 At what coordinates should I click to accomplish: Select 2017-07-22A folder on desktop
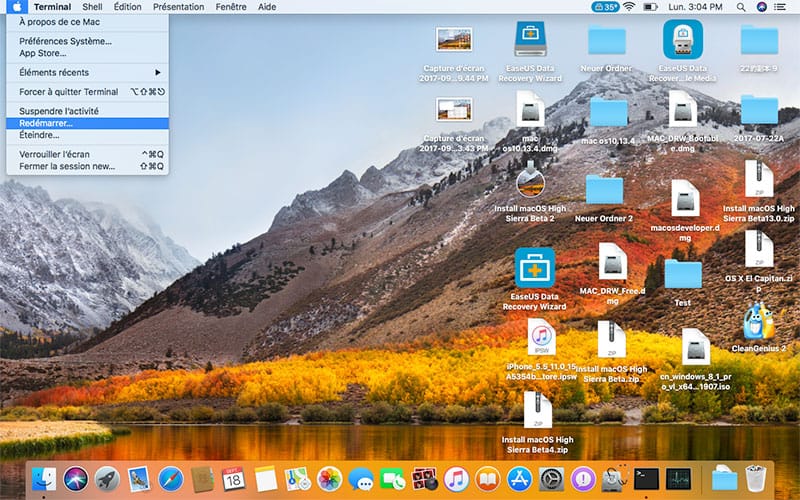pos(759,109)
